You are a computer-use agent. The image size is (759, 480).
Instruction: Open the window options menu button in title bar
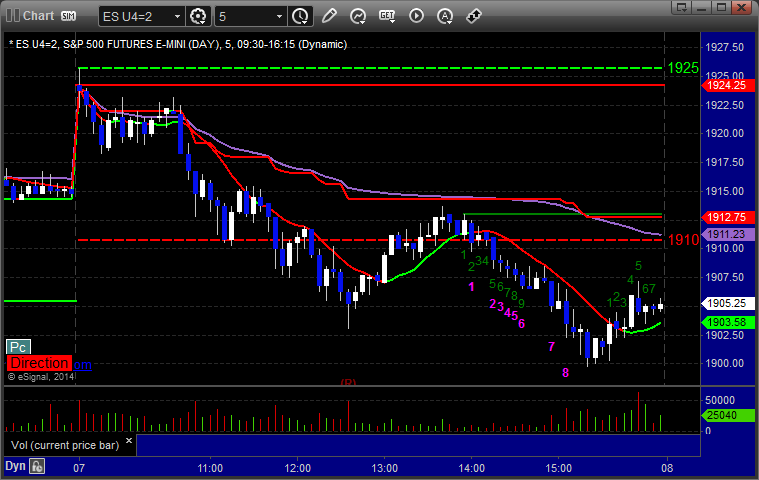[x=682, y=7]
